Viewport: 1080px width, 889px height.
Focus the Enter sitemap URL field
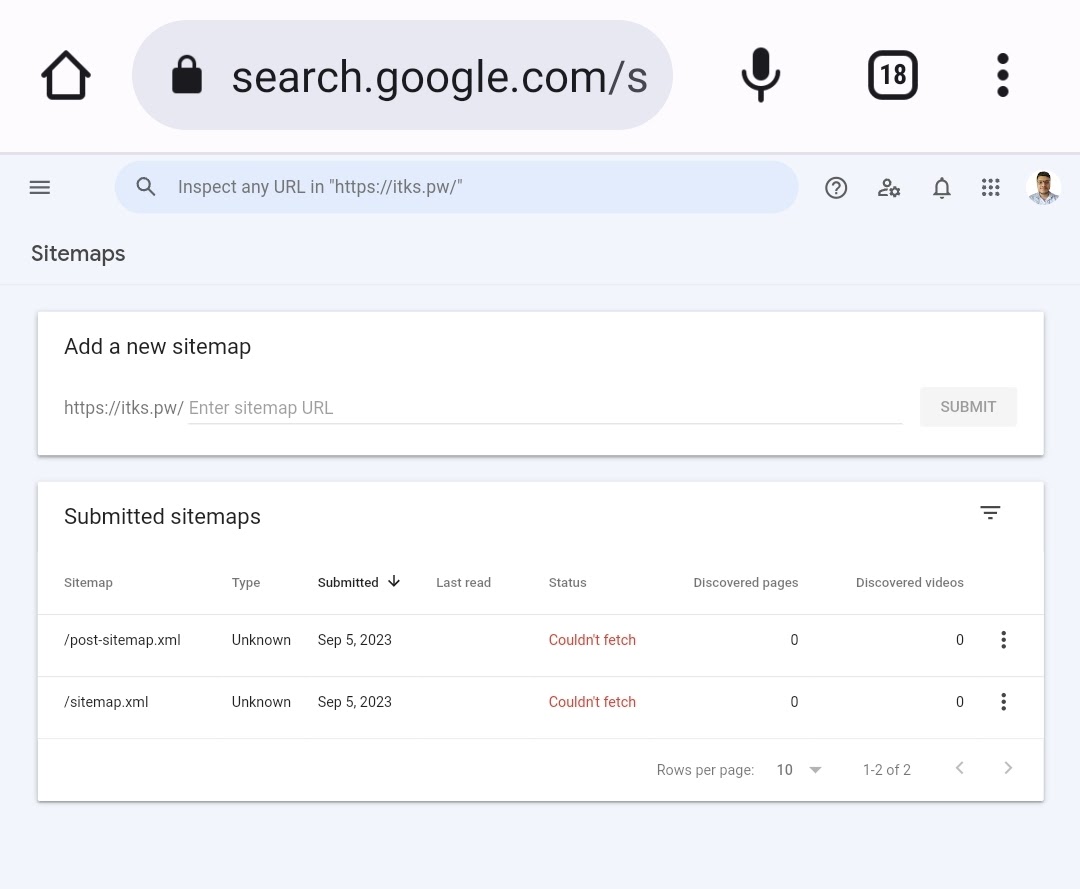point(544,408)
